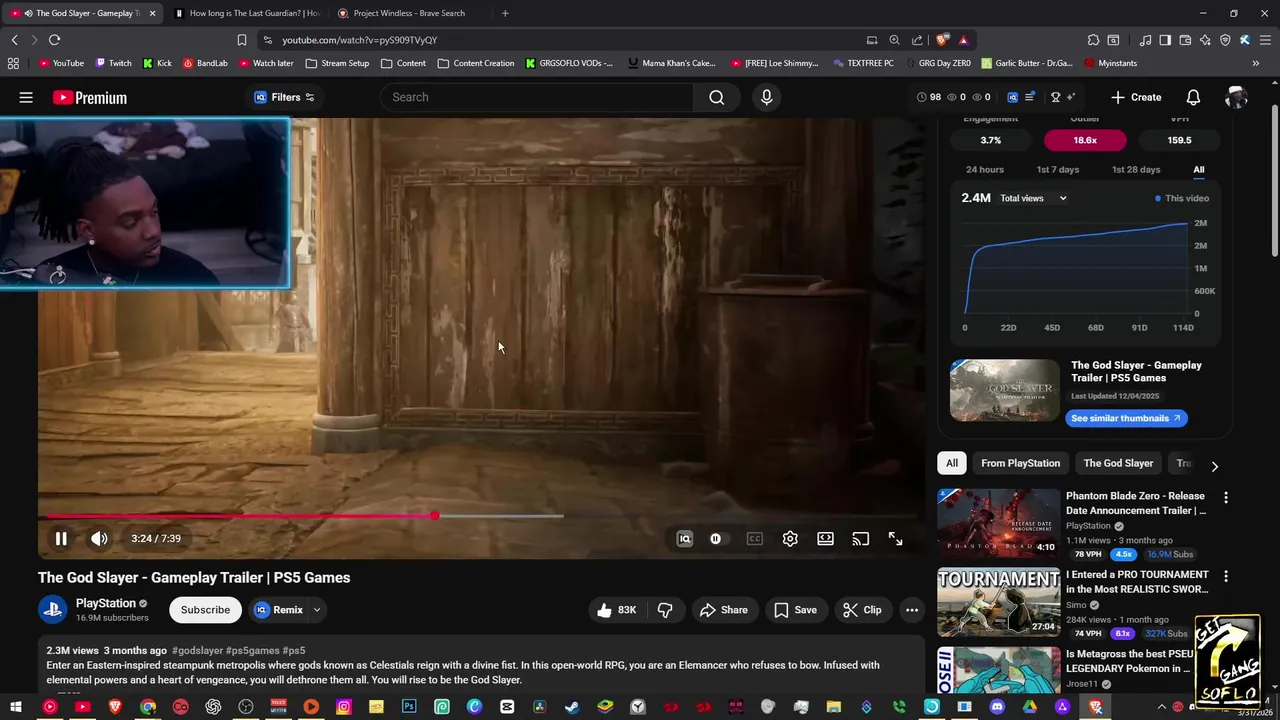Image resolution: width=1280 pixels, height=720 pixels.
Task: Save the video to a playlist
Action: (795, 610)
